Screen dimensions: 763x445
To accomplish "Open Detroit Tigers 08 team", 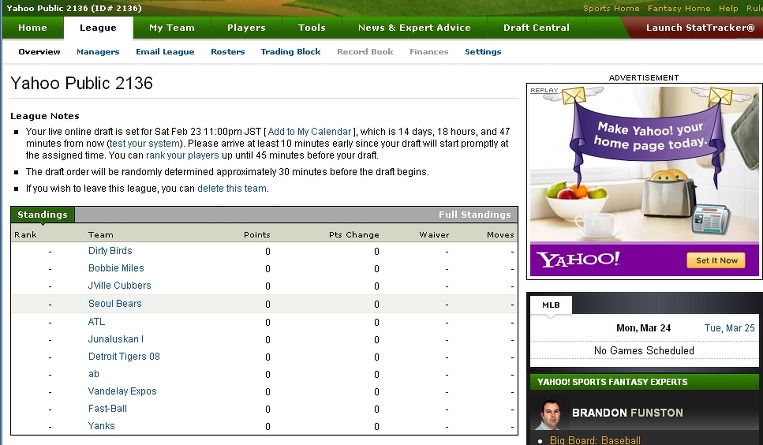I will pyautogui.click(x=124, y=356).
